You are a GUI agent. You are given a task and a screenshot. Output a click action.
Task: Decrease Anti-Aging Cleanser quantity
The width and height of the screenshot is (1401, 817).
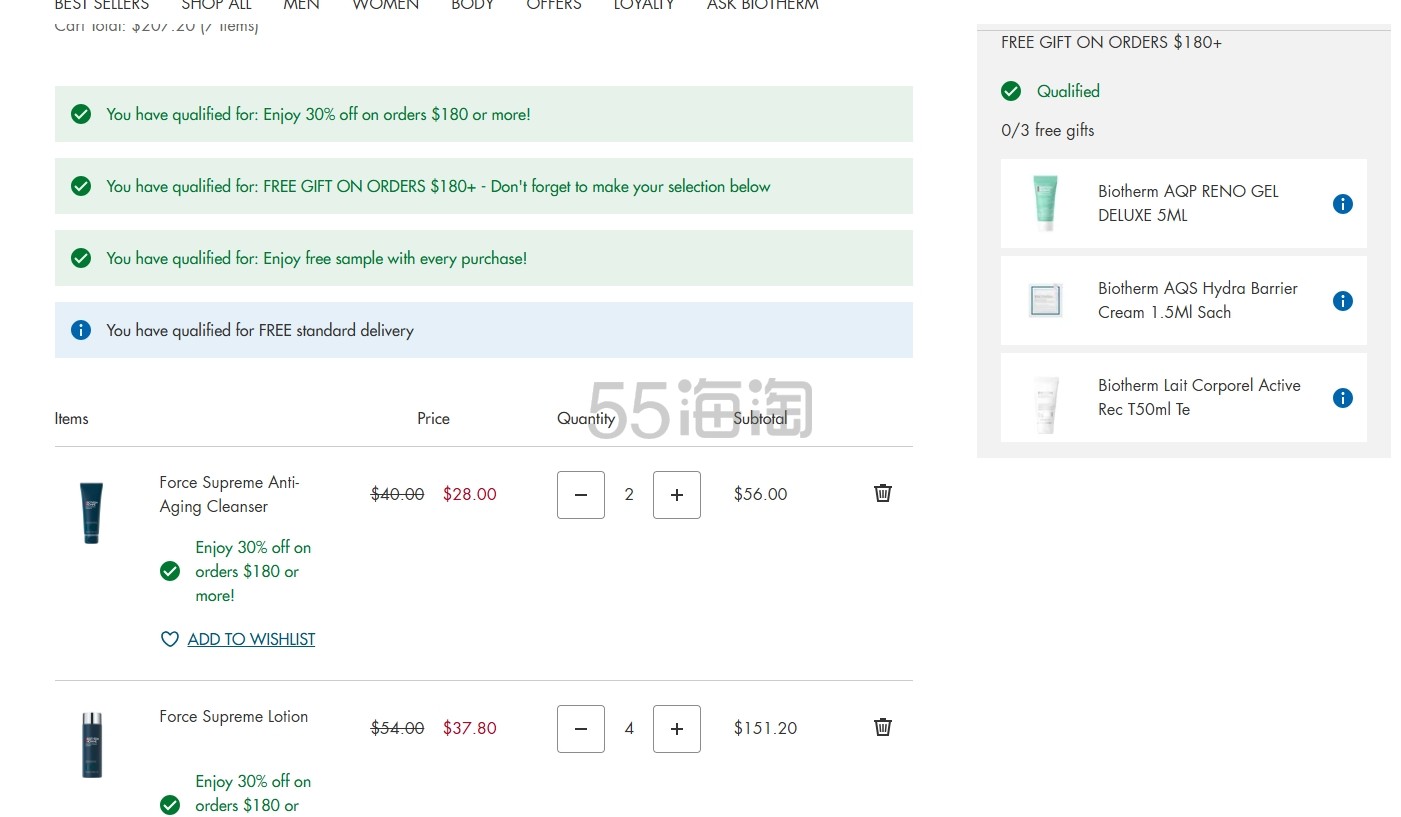coord(581,495)
